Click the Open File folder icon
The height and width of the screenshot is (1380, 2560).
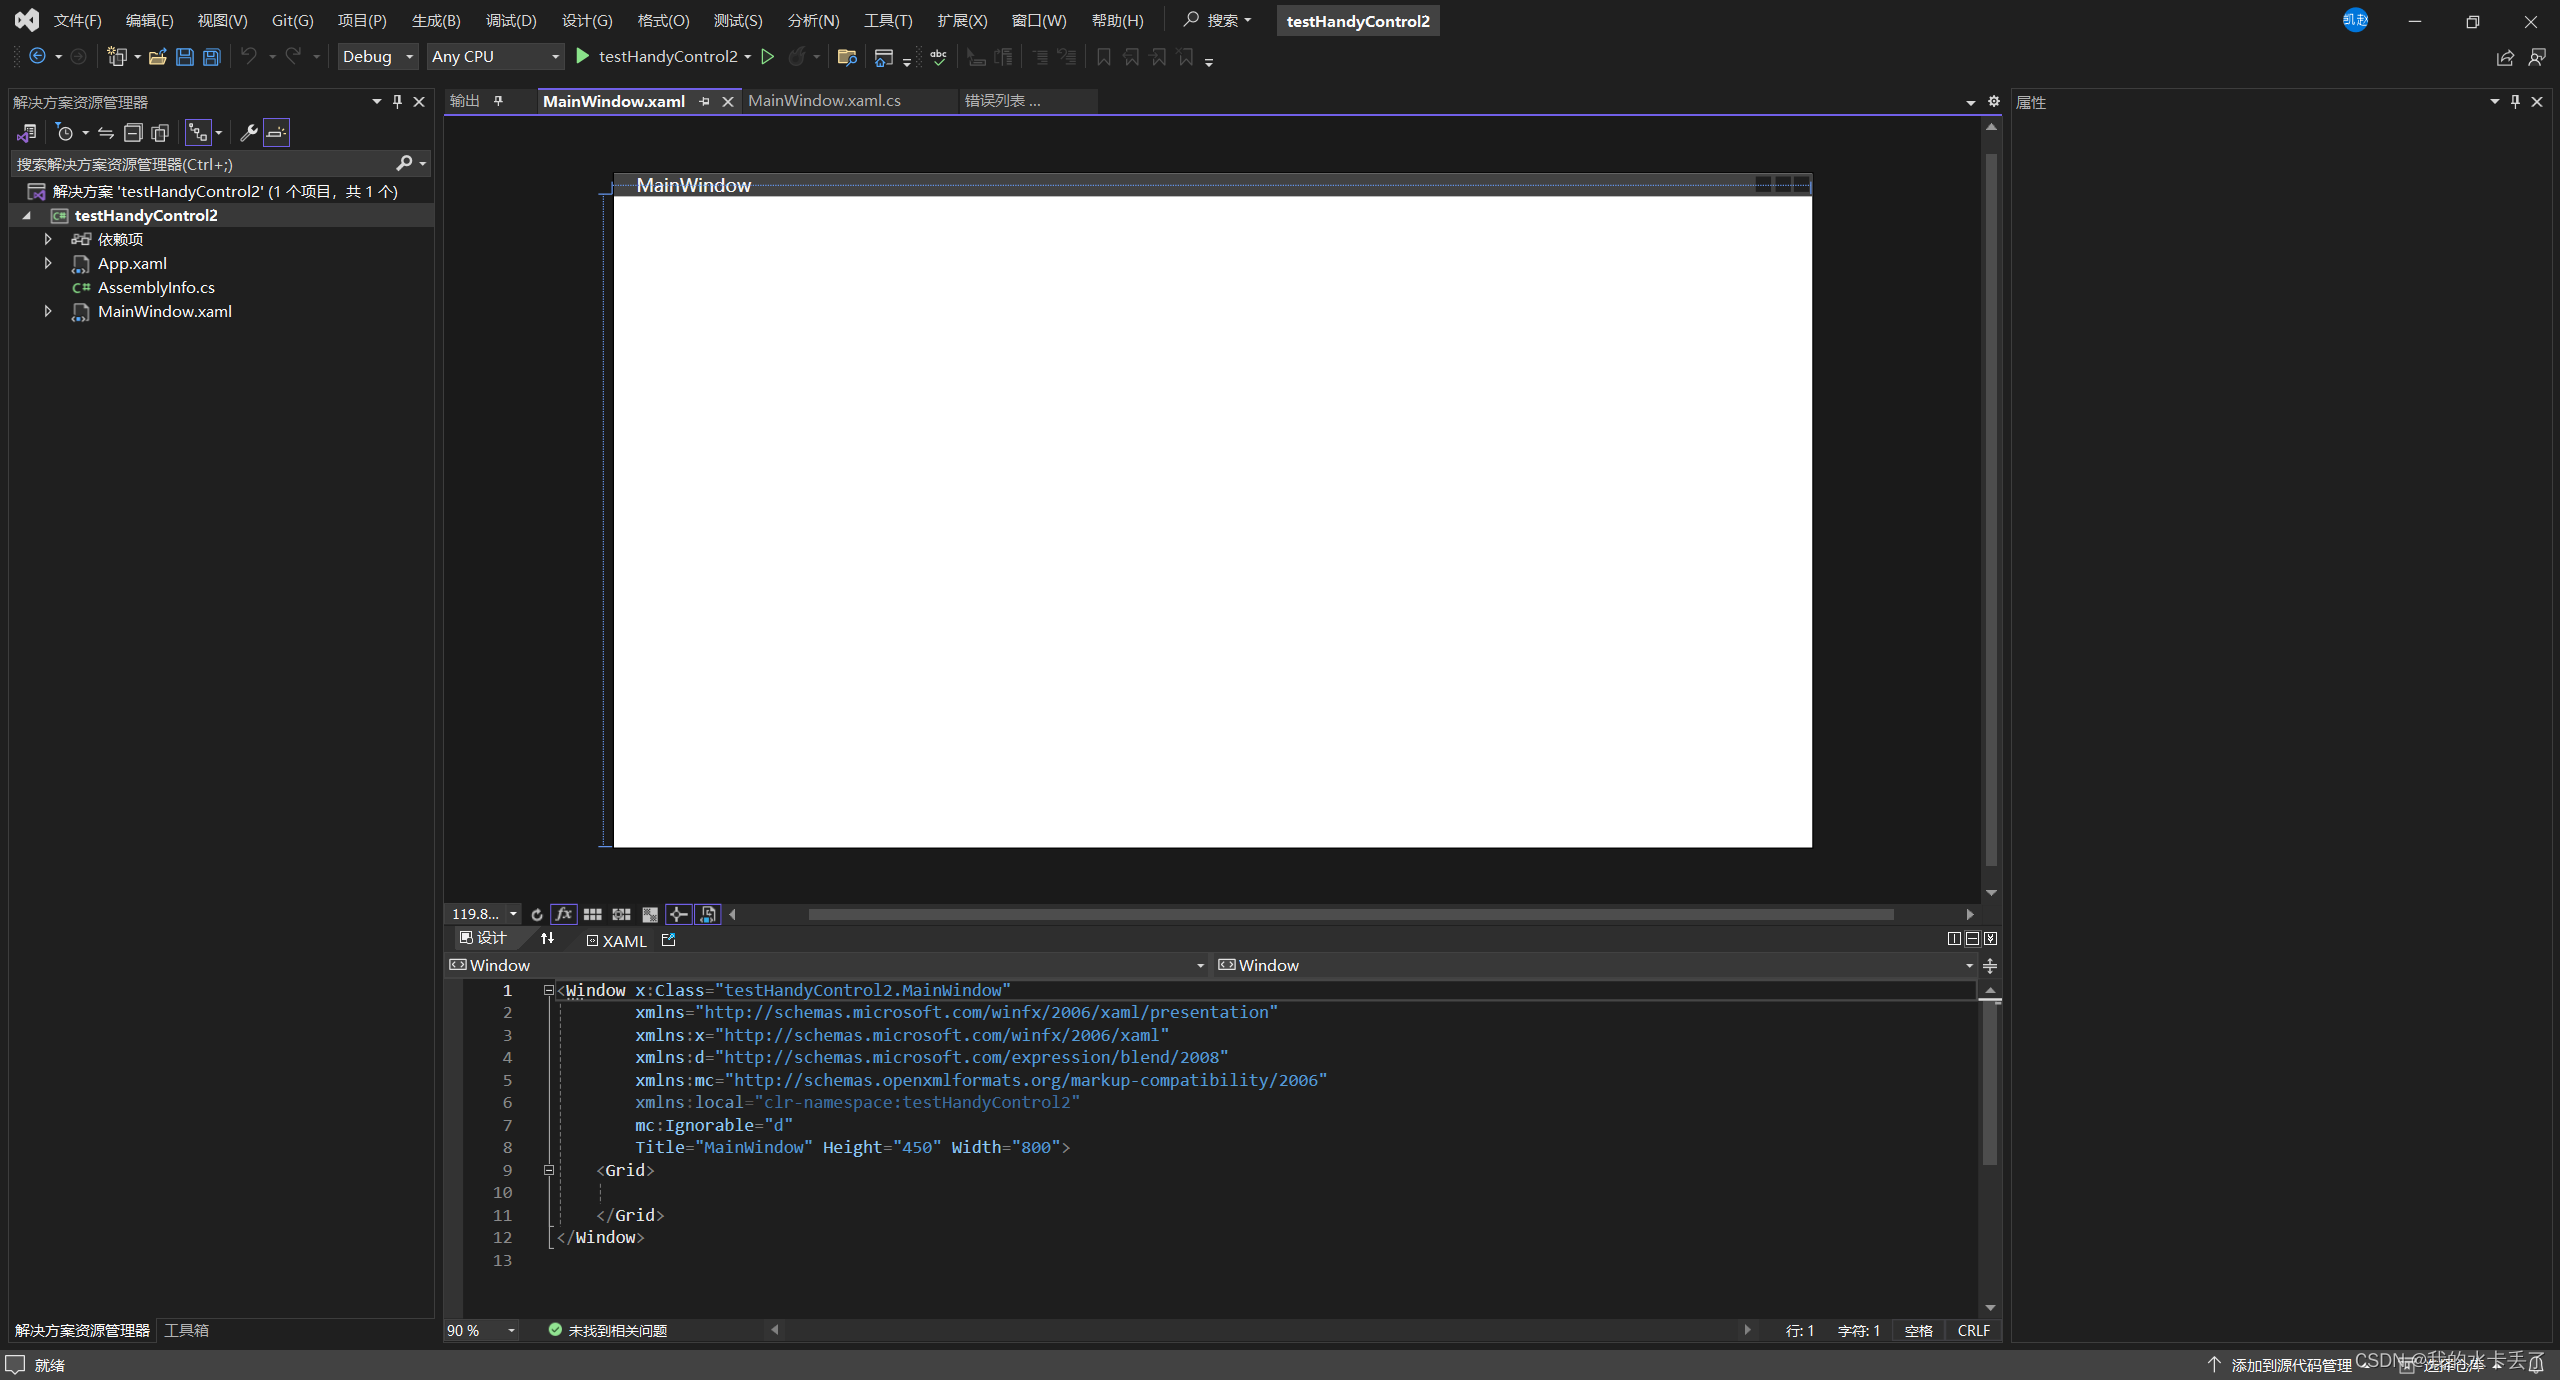[157, 57]
